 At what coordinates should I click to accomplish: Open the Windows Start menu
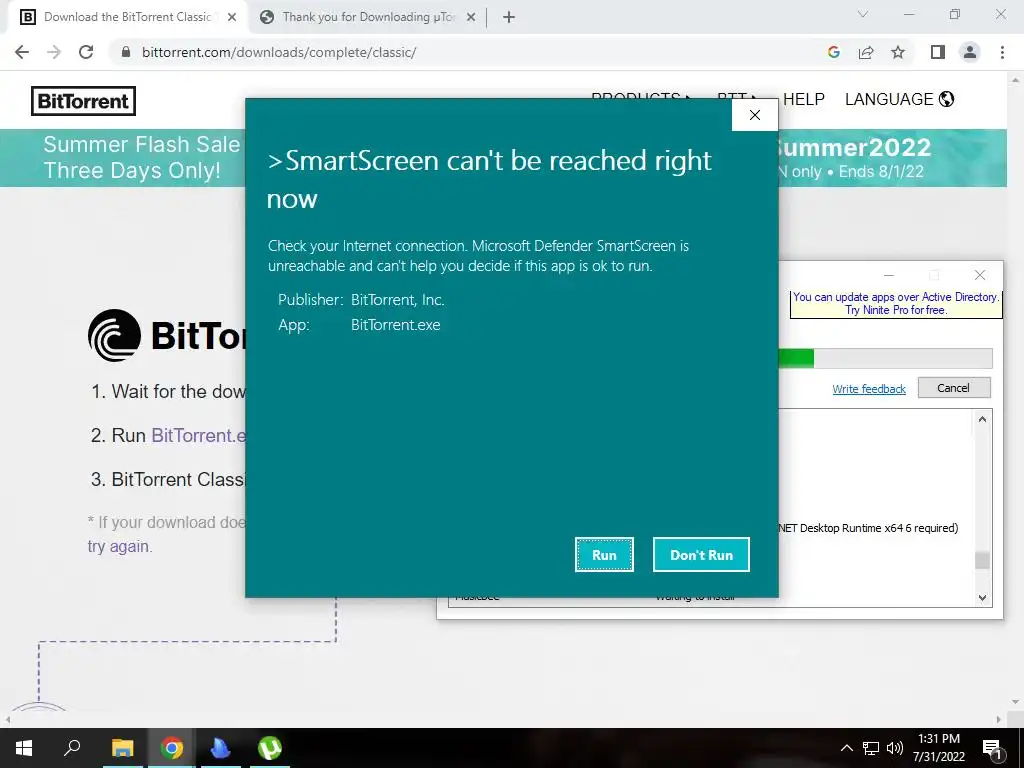(x=24, y=748)
